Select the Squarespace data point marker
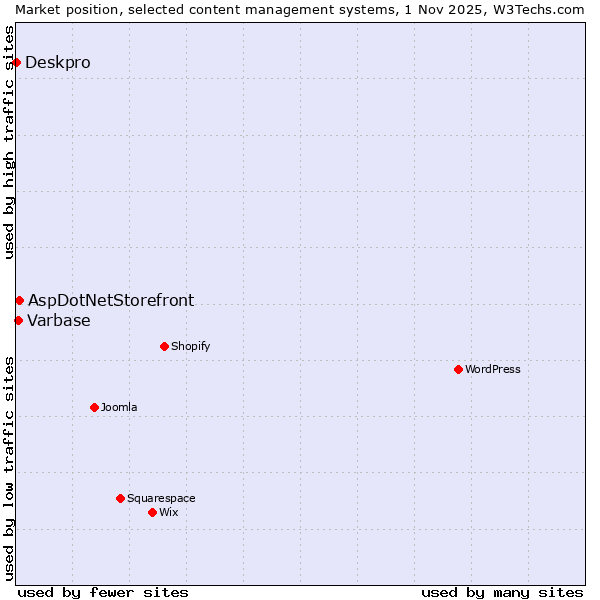 pos(120,498)
